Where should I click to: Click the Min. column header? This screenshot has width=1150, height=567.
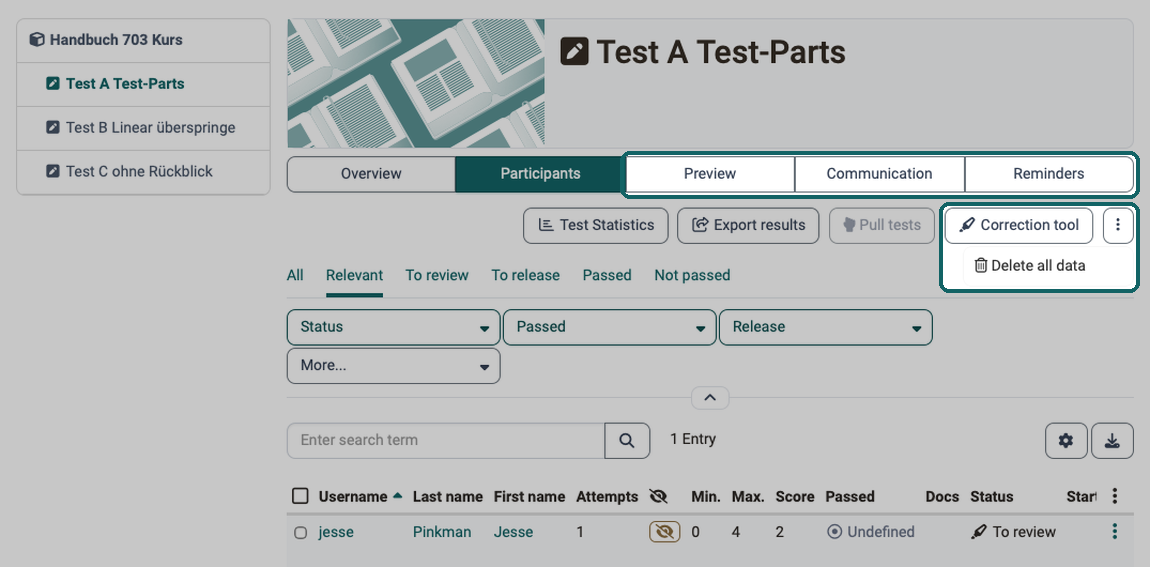706,497
